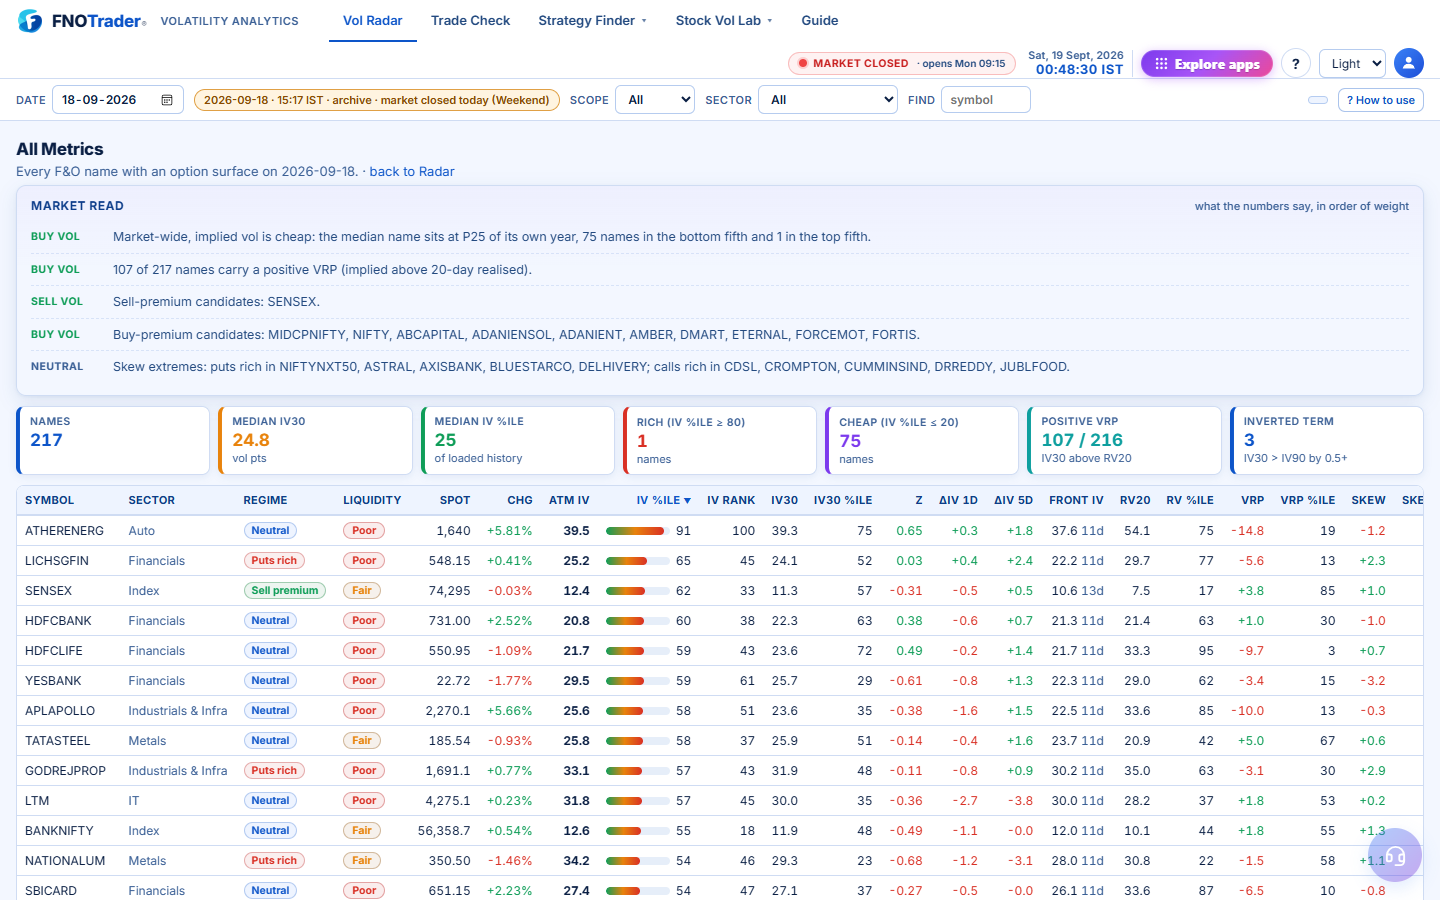Image resolution: width=1440 pixels, height=900 pixels.
Task: Open the How to use help
Action: pos(1381,100)
